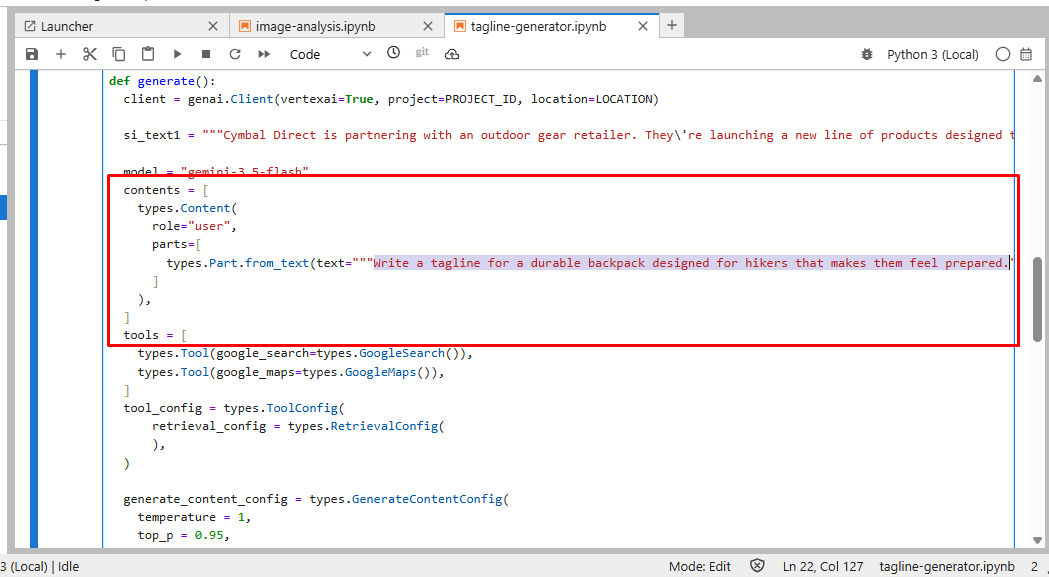This screenshot has width=1049, height=577.
Task: Paste cell from clipboard using the toolbar icon
Action: pyautogui.click(x=148, y=54)
